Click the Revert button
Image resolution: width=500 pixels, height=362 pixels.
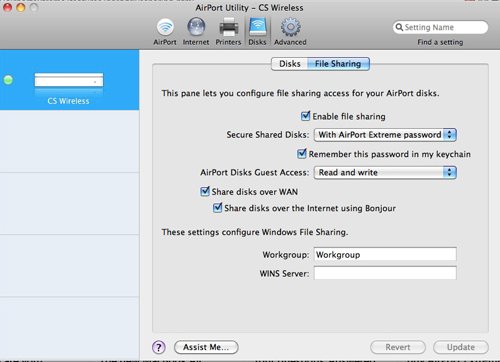pos(398,347)
